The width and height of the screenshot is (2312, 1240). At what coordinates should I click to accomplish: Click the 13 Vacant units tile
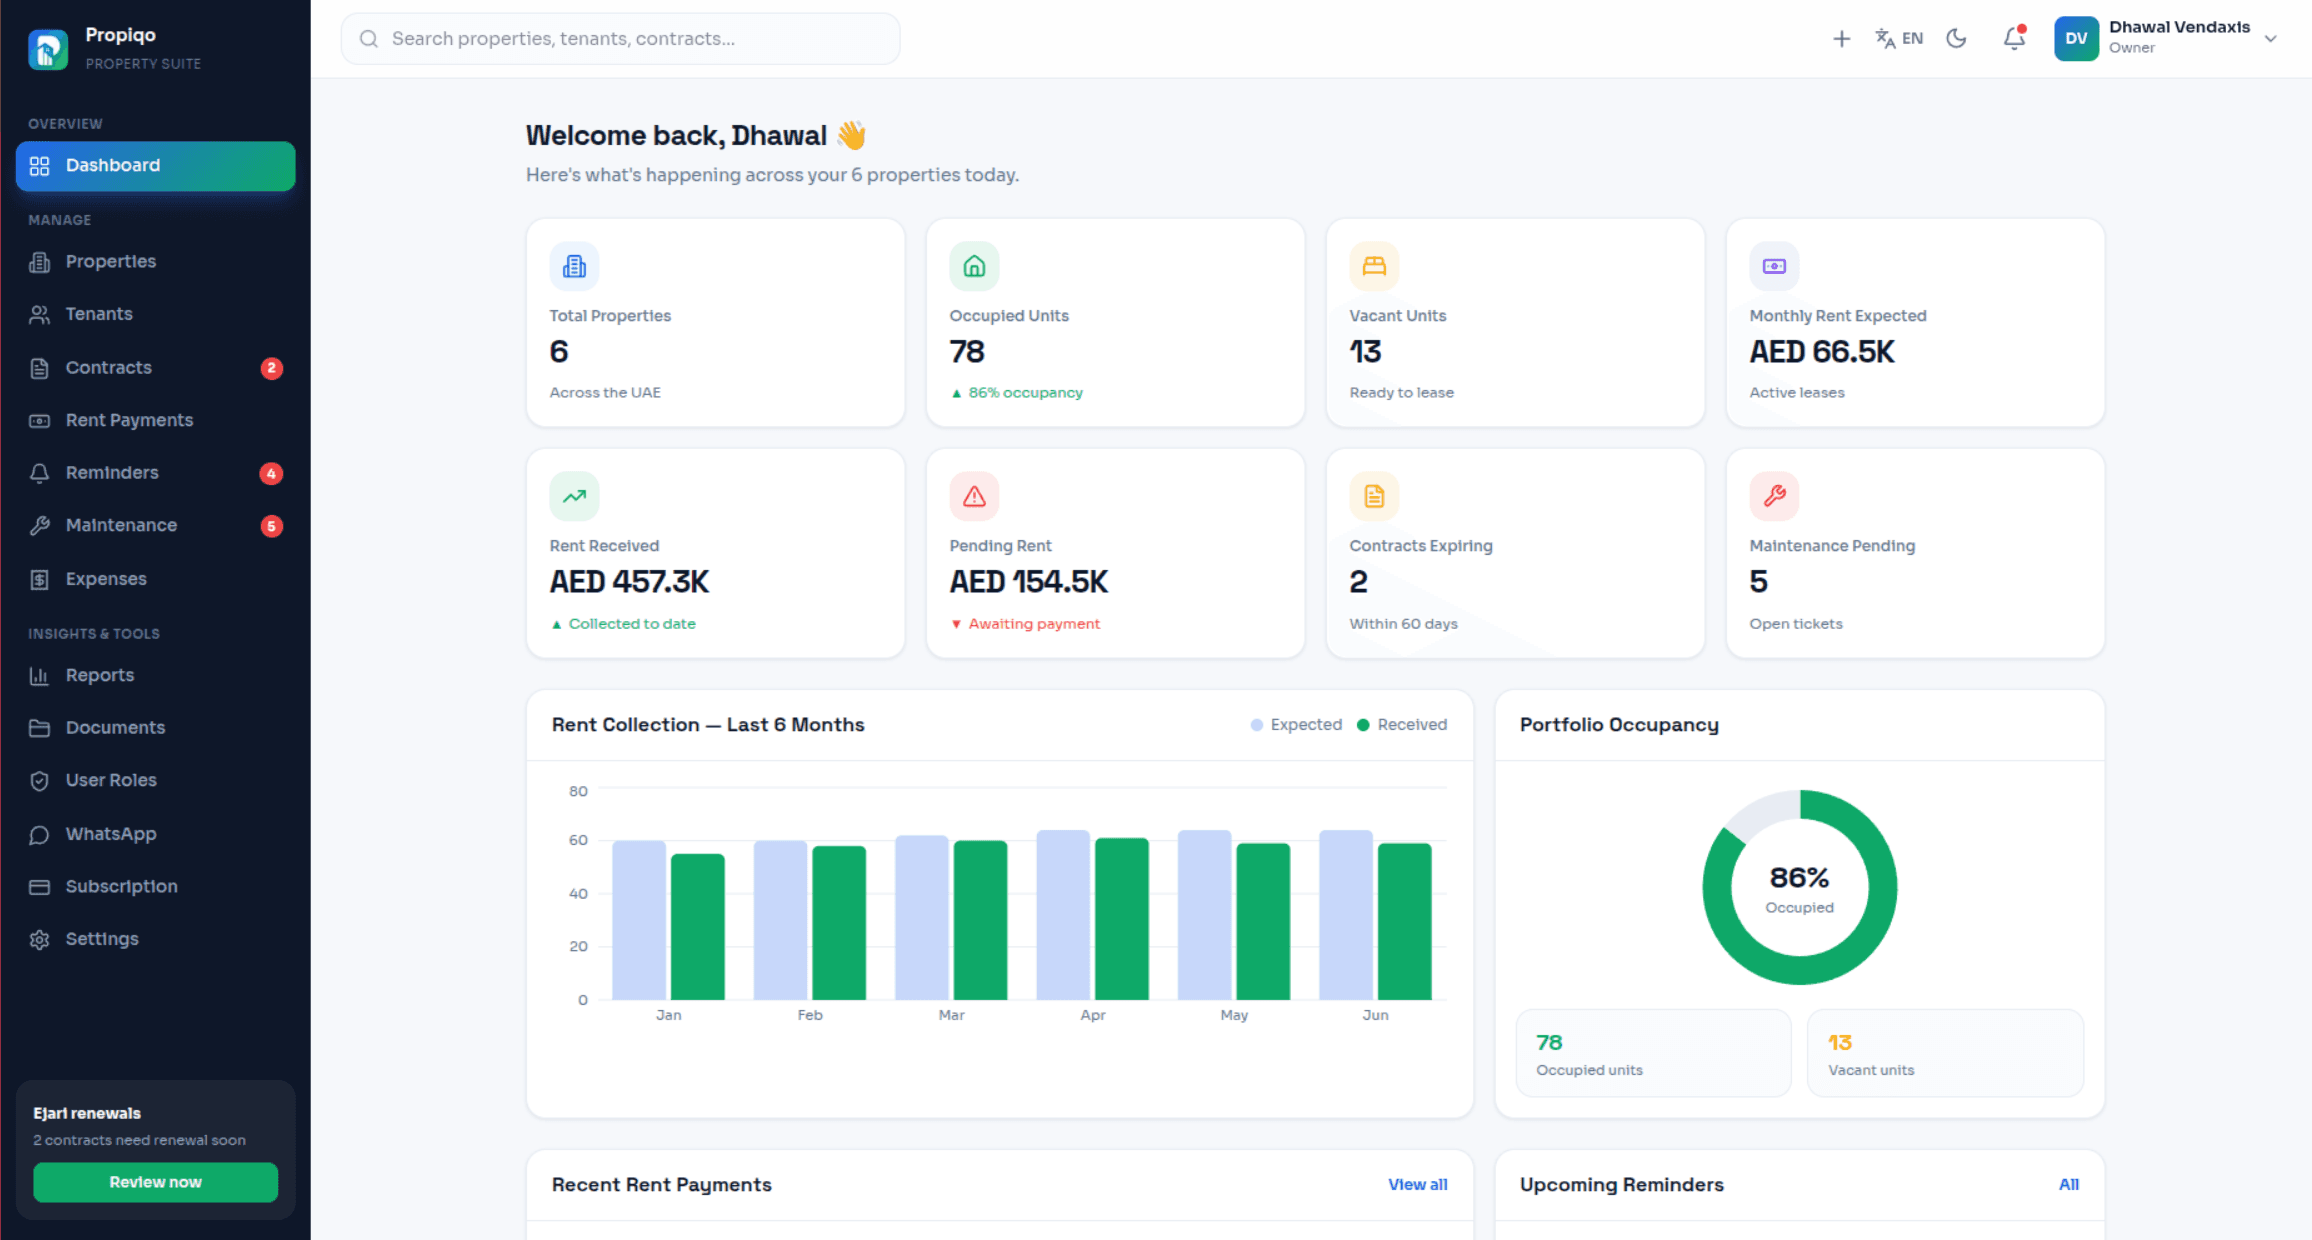1945,1053
